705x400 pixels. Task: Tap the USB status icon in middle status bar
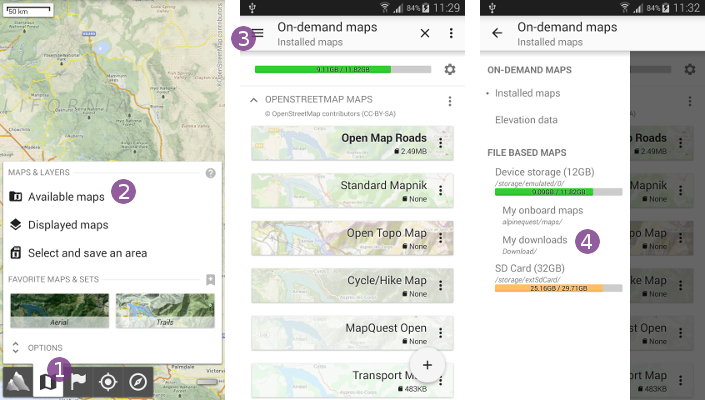coord(252,8)
